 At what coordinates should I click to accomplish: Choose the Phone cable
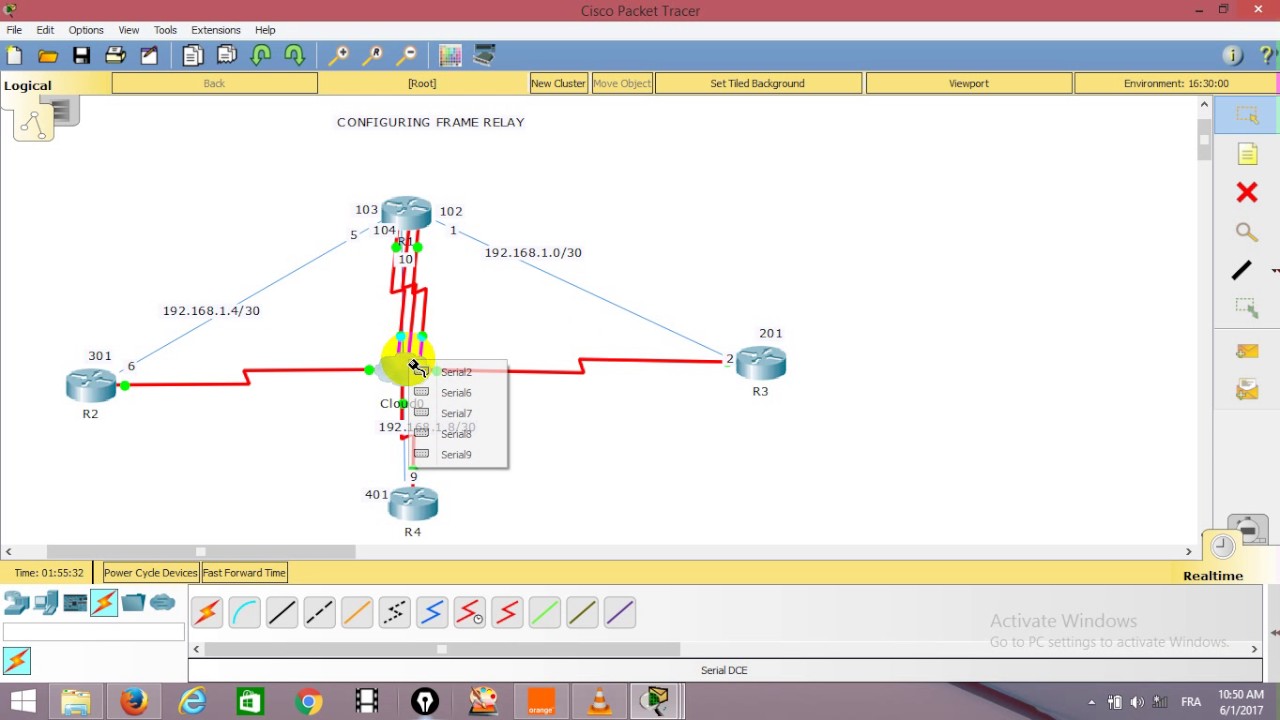394,612
